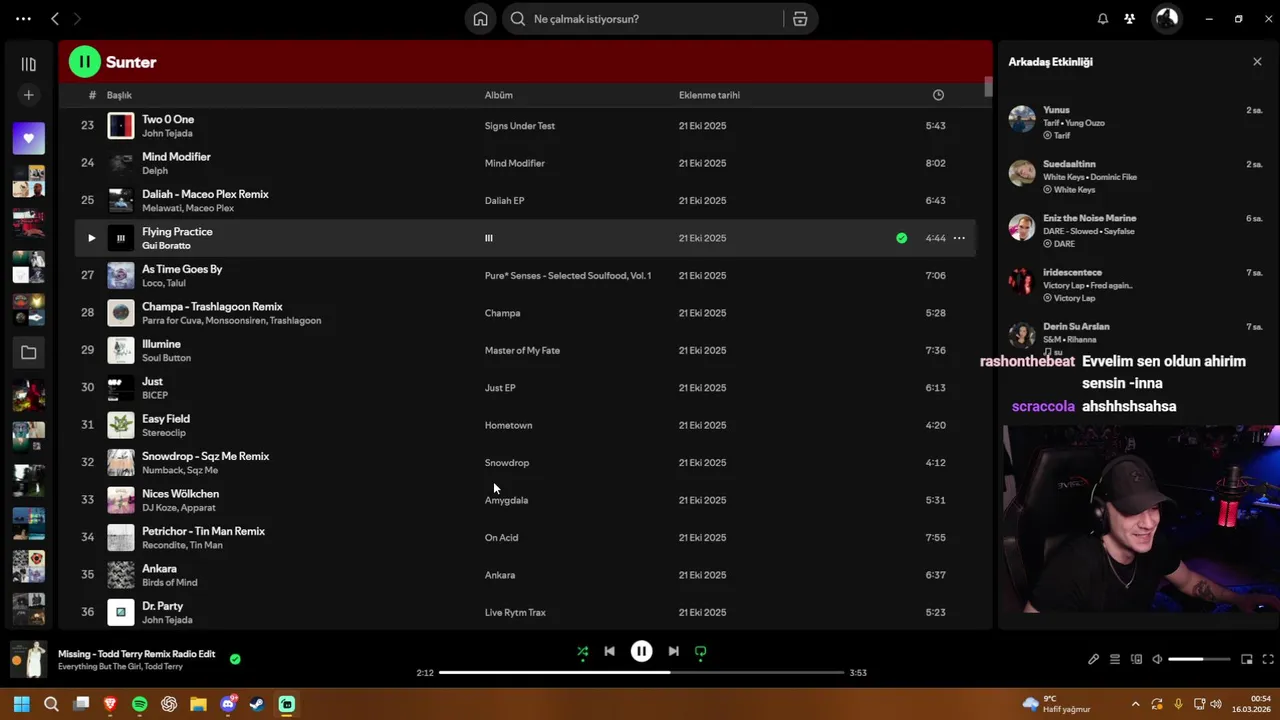Open friend Suedaaltinn in activity panel

[x=1069, y=164]
